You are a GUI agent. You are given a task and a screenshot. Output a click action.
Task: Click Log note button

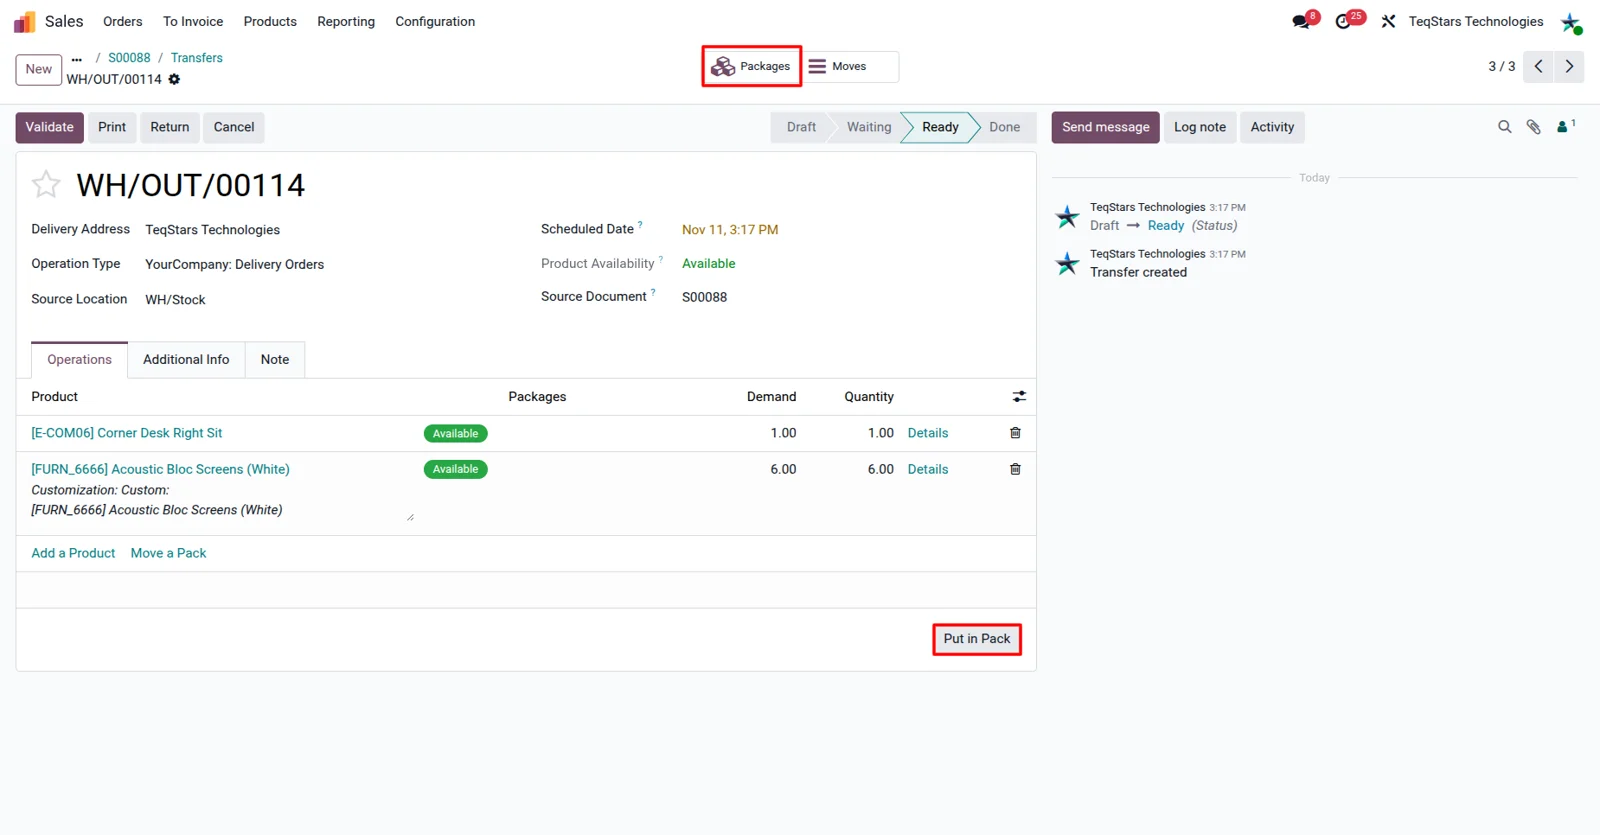1200,127
